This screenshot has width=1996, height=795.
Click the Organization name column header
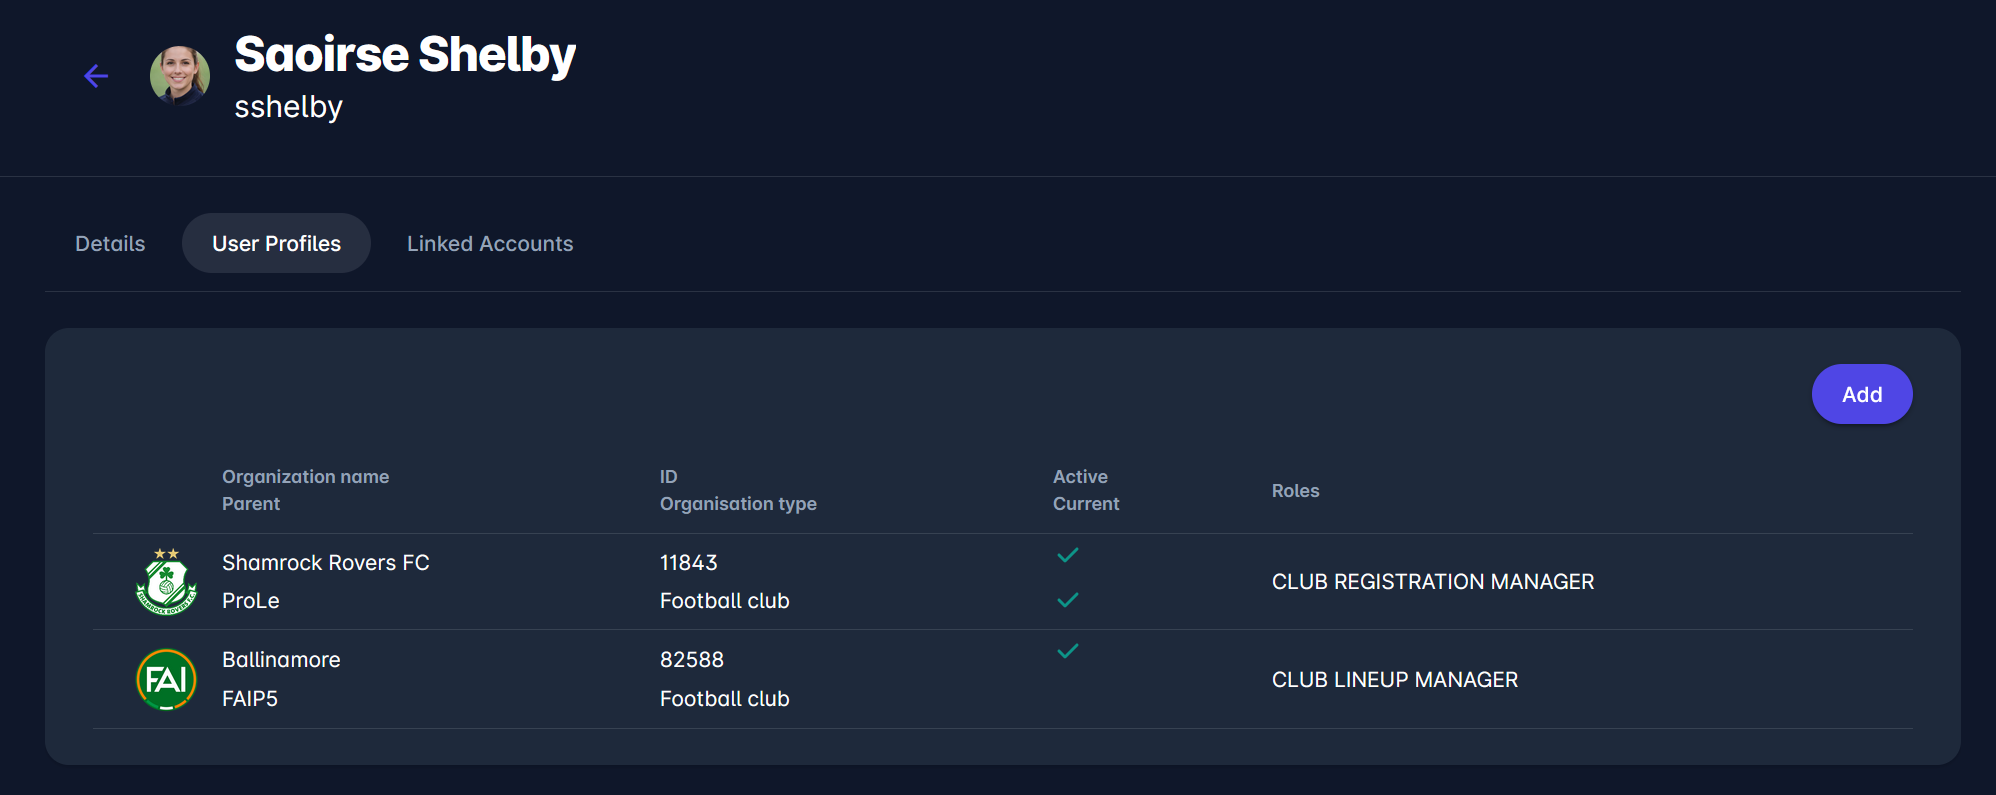(x=305, y=477)
